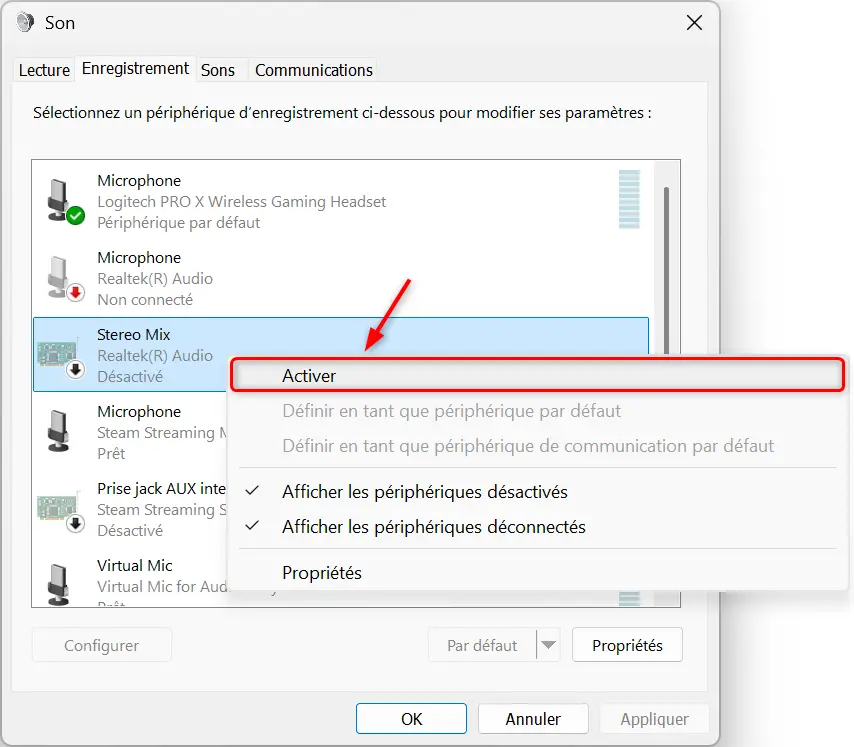Close the Son dialog window

coord(694,23)
